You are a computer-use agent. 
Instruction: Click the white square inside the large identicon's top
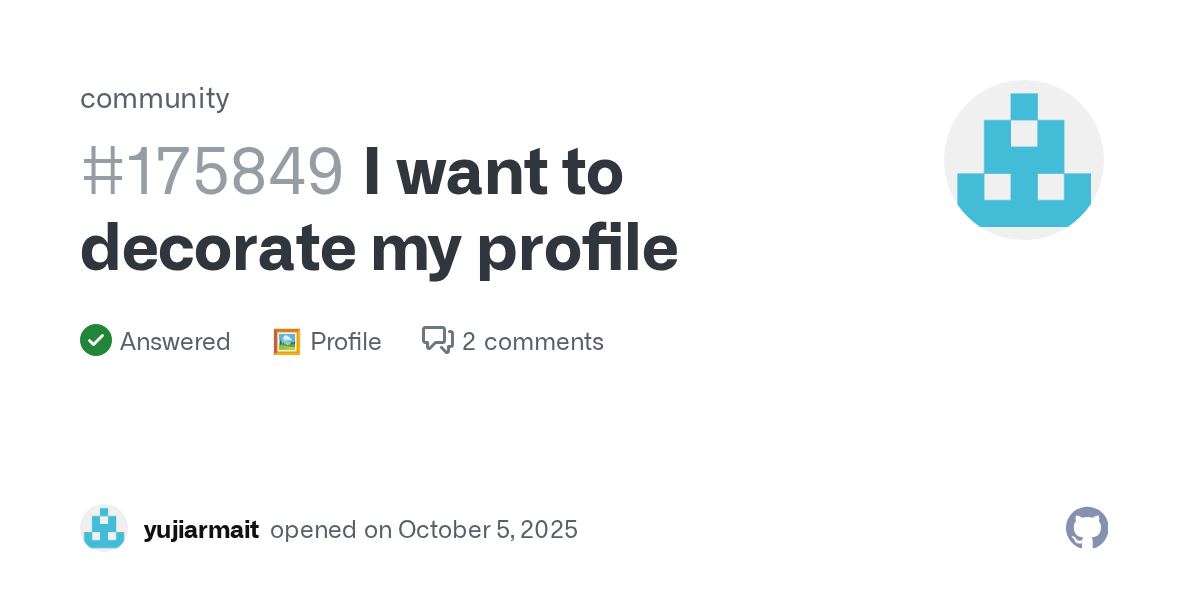tap(1024, 133)
